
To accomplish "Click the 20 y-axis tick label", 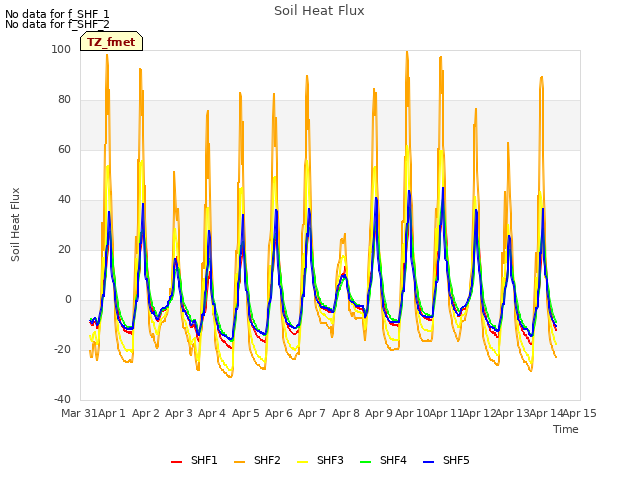I will 64,250.
